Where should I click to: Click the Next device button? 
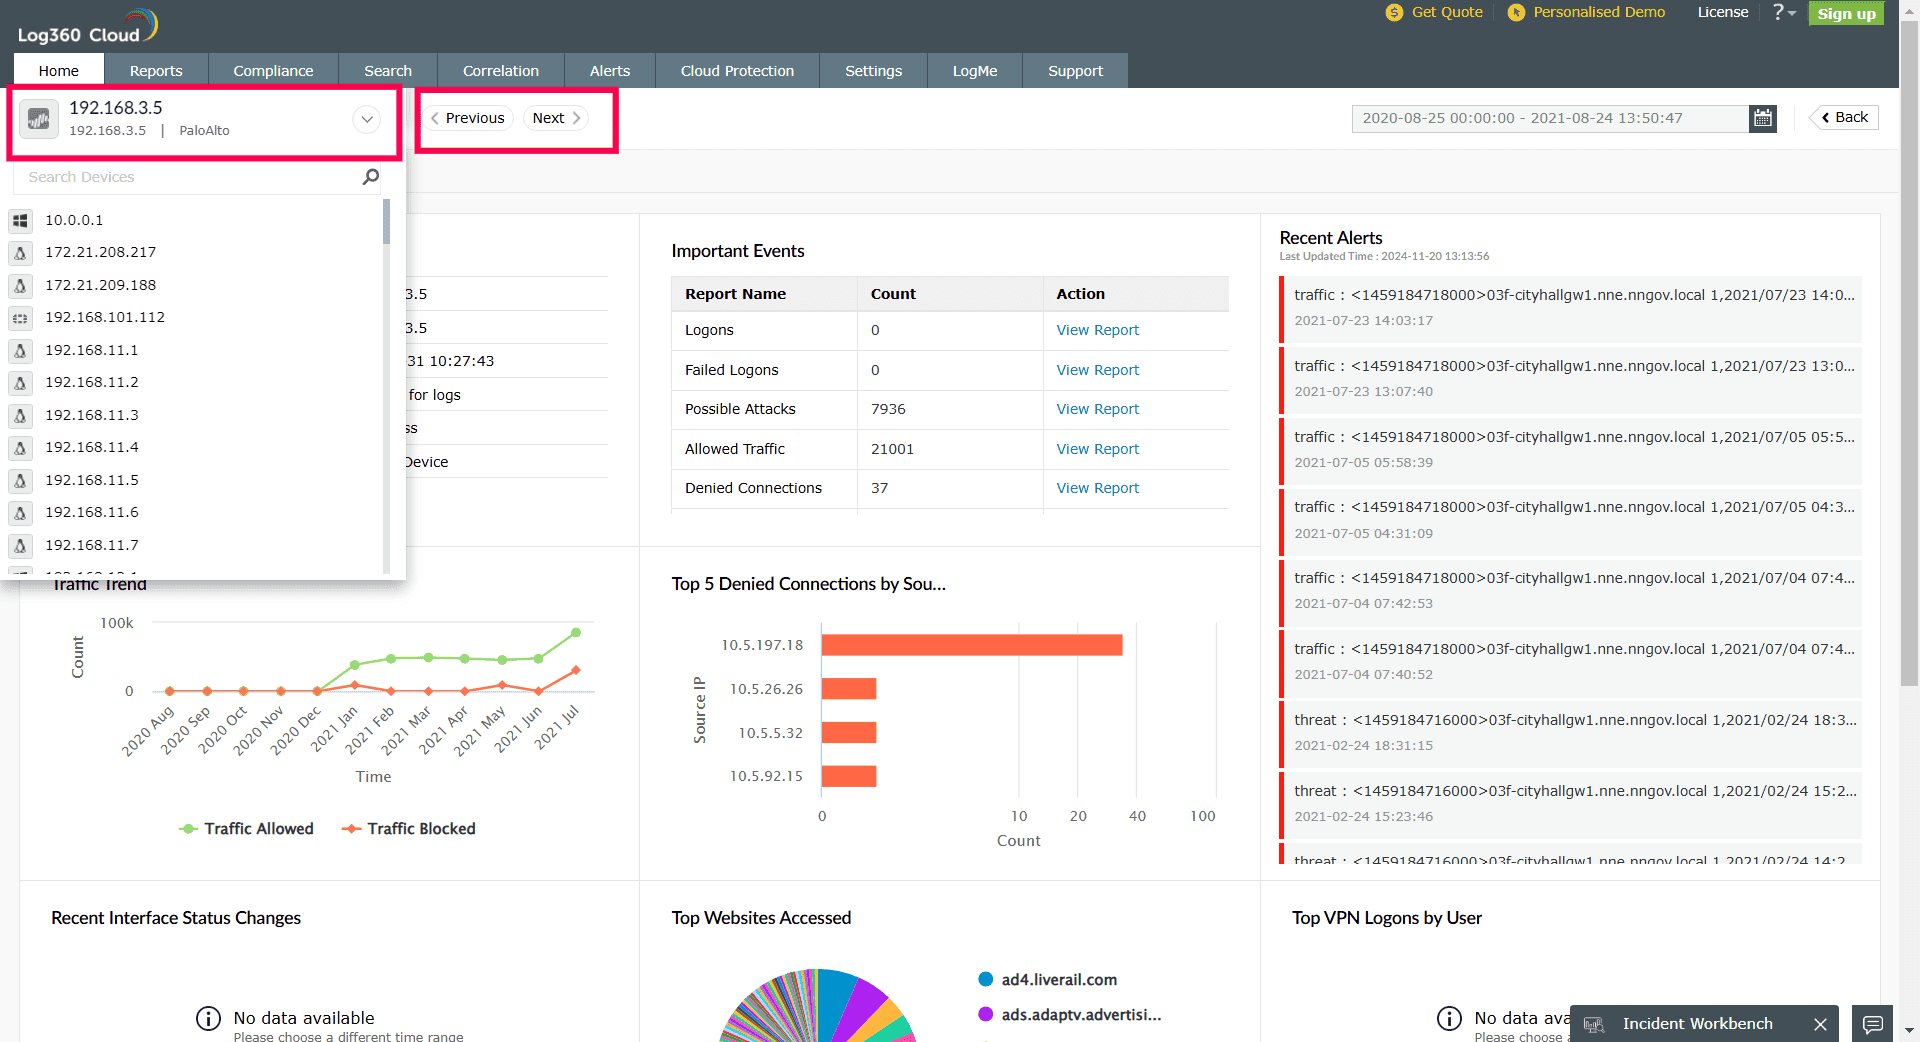click(556, 118)
